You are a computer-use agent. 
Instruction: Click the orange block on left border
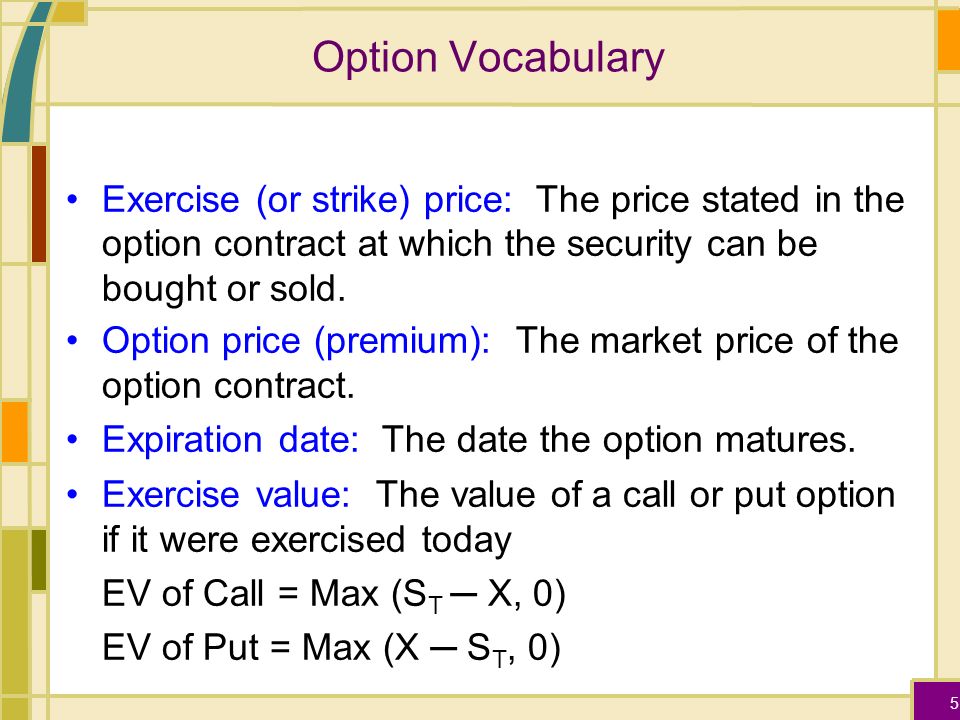click(x=14, y=432)
